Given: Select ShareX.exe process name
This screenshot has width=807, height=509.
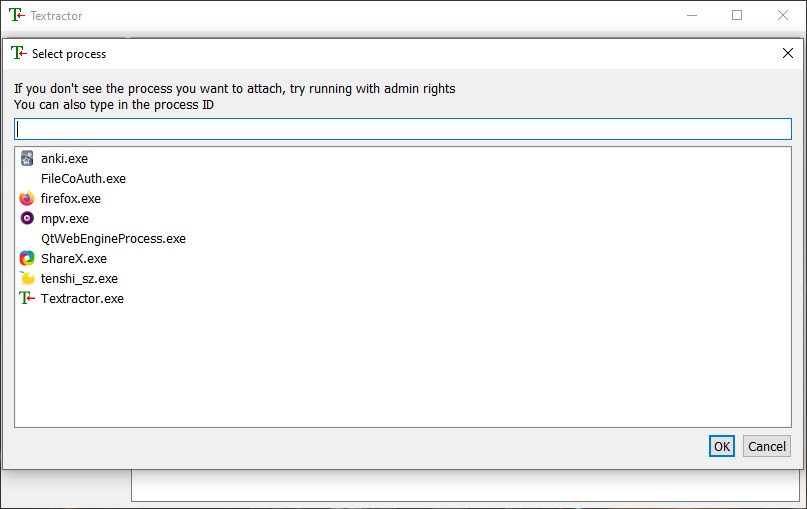Looking at the screenshot, I should [x=74, y=258].
